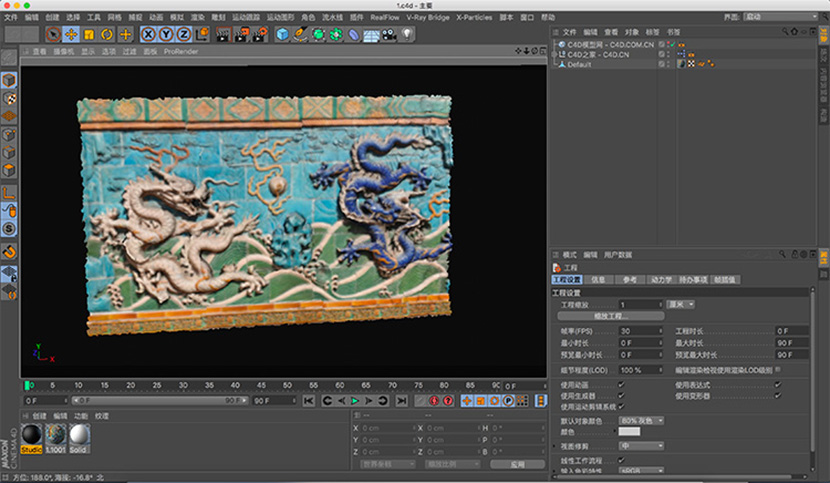
Task: Open the 80% 灰色 default color dropdown
Action: pyautogui.click(x=641, y=421)
